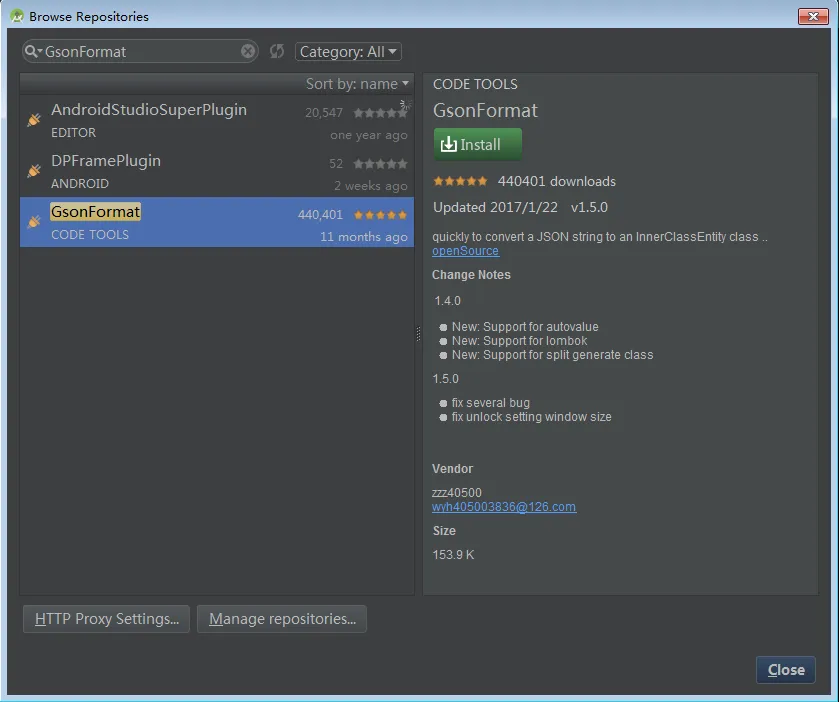Click the splitter handle between panels
Image resolution: width=839 pixels, height=702 pixels.
click(418, 334)
